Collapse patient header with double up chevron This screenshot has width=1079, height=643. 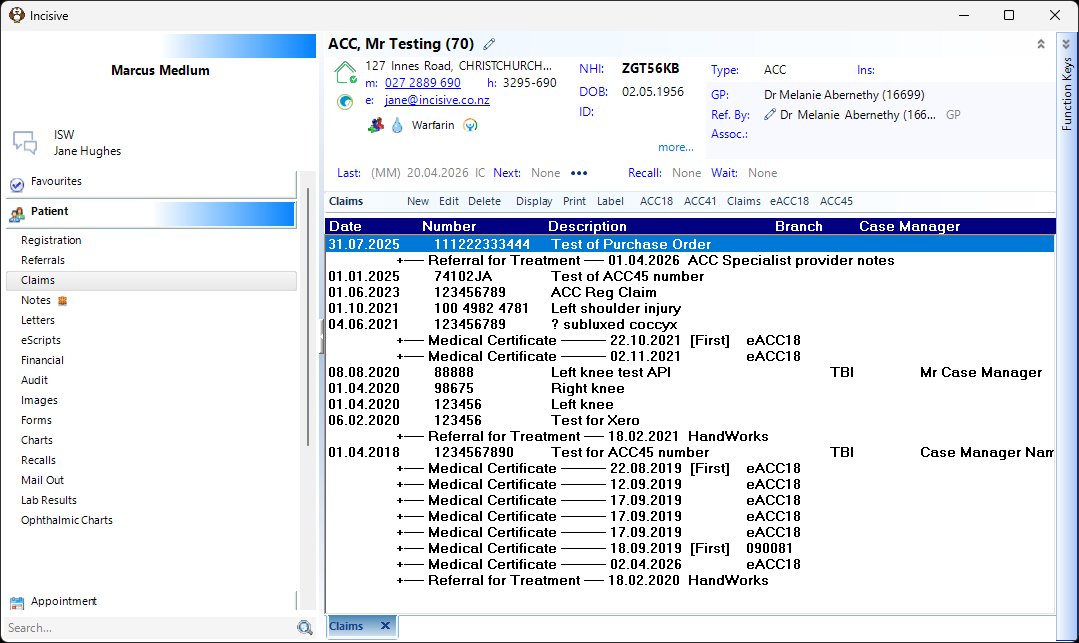(1041, 44)
